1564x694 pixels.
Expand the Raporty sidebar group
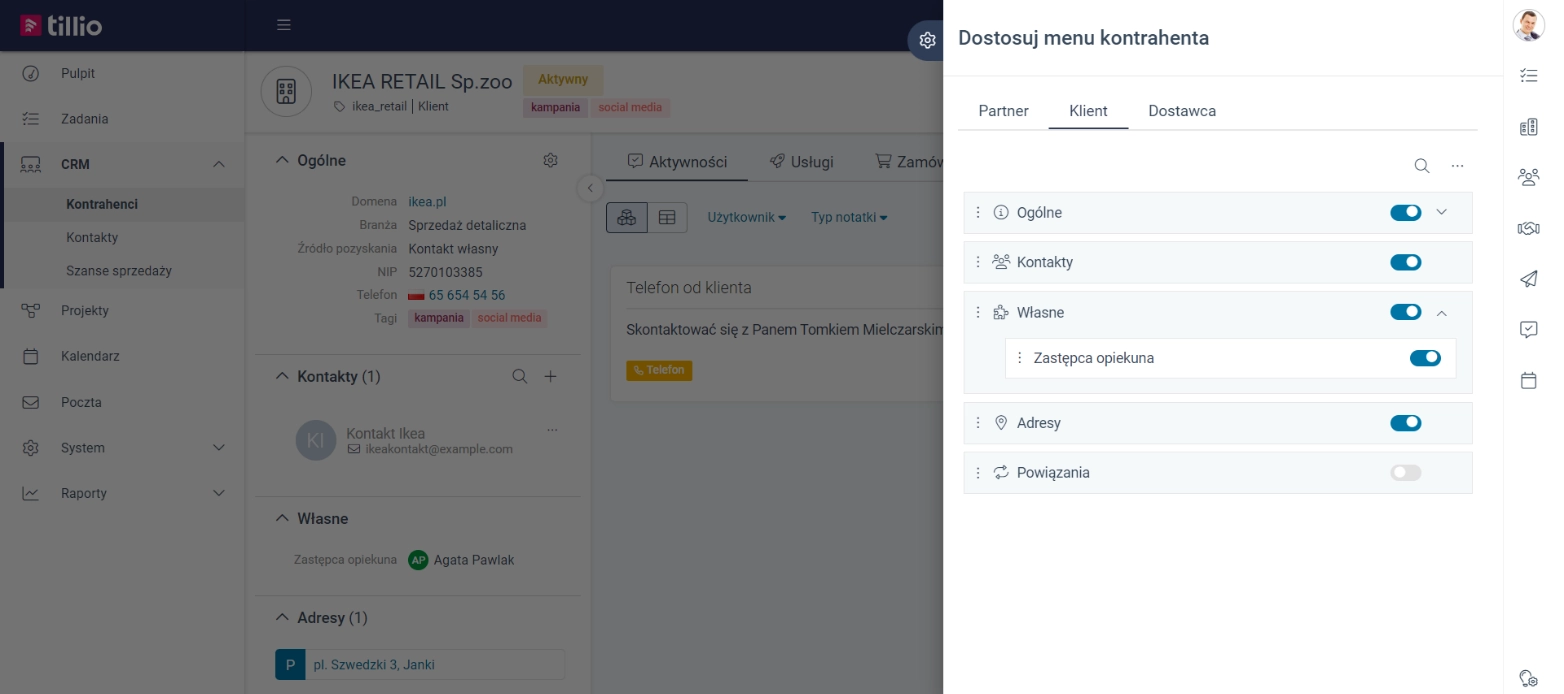[219, 493]
